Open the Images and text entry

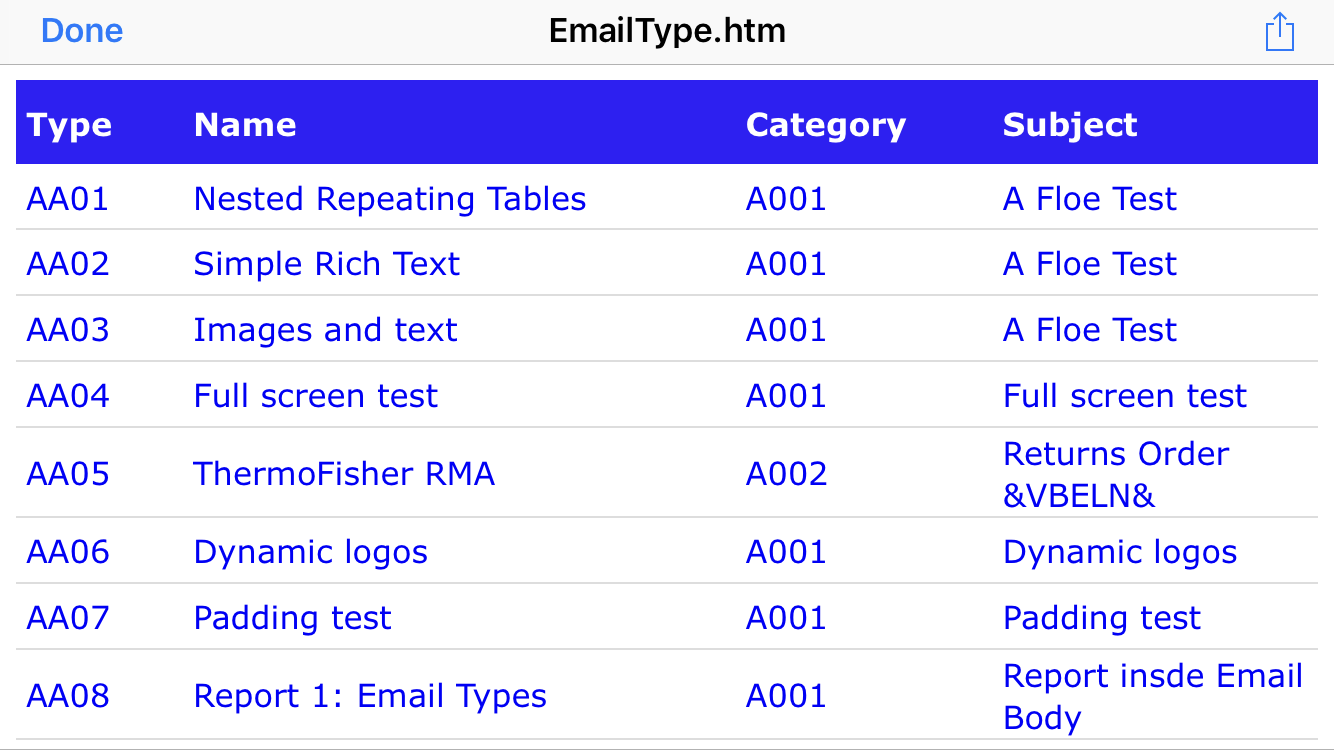(326, 330)
